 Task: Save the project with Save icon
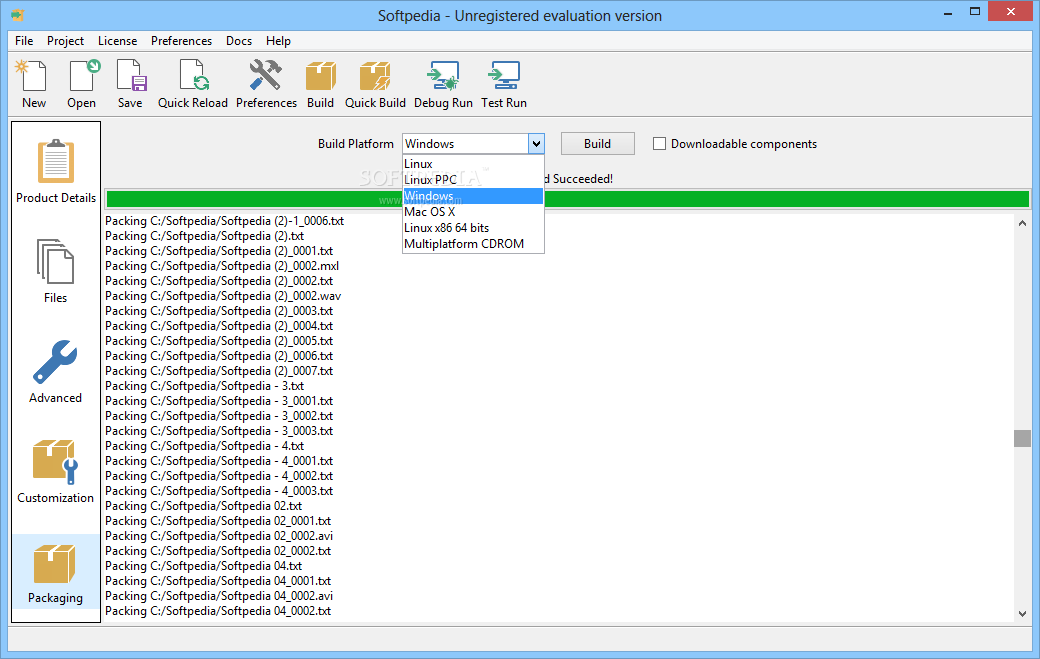pos(130,84)
